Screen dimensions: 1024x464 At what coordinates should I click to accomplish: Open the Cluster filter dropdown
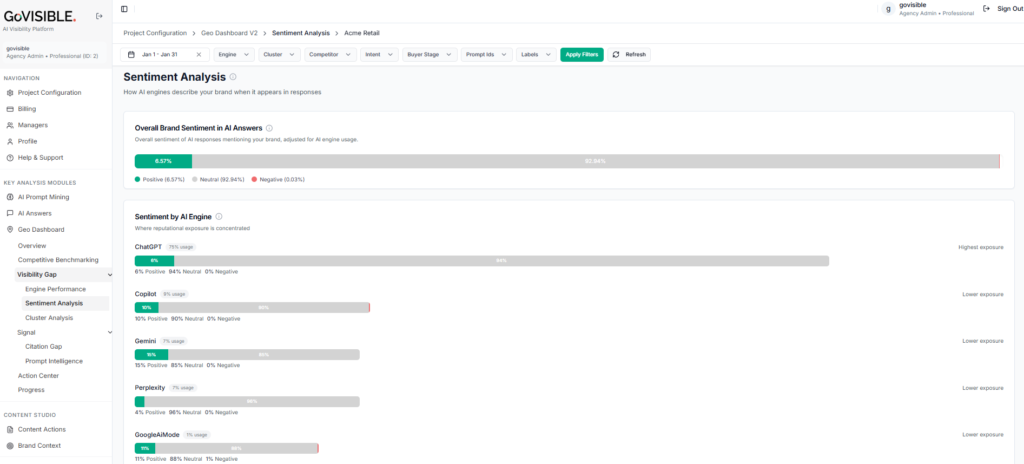(x=280, y=54)
